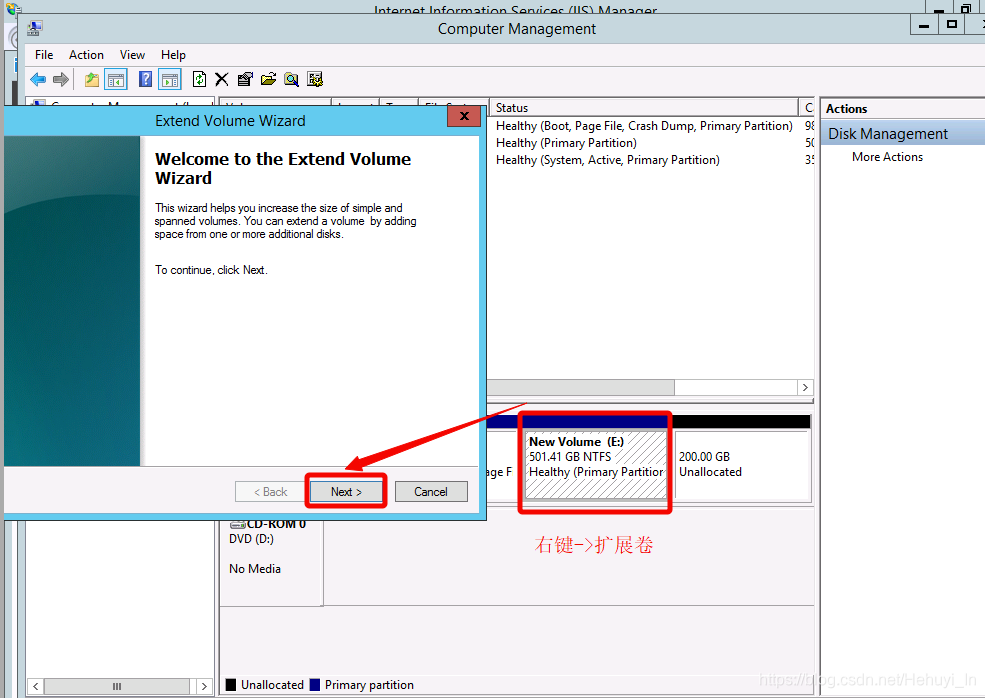
Task: Toggle the Show/Hide Action Pane icon
Action: 170,79
